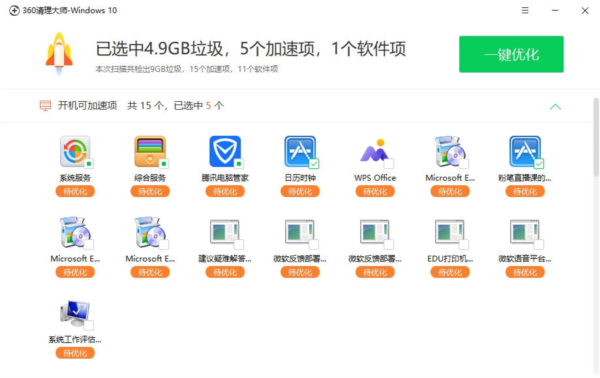The height and width of the screenshot is (378, 600).
Task: Check the 建议疑难解答... checkbox
Action: [239, 244]
